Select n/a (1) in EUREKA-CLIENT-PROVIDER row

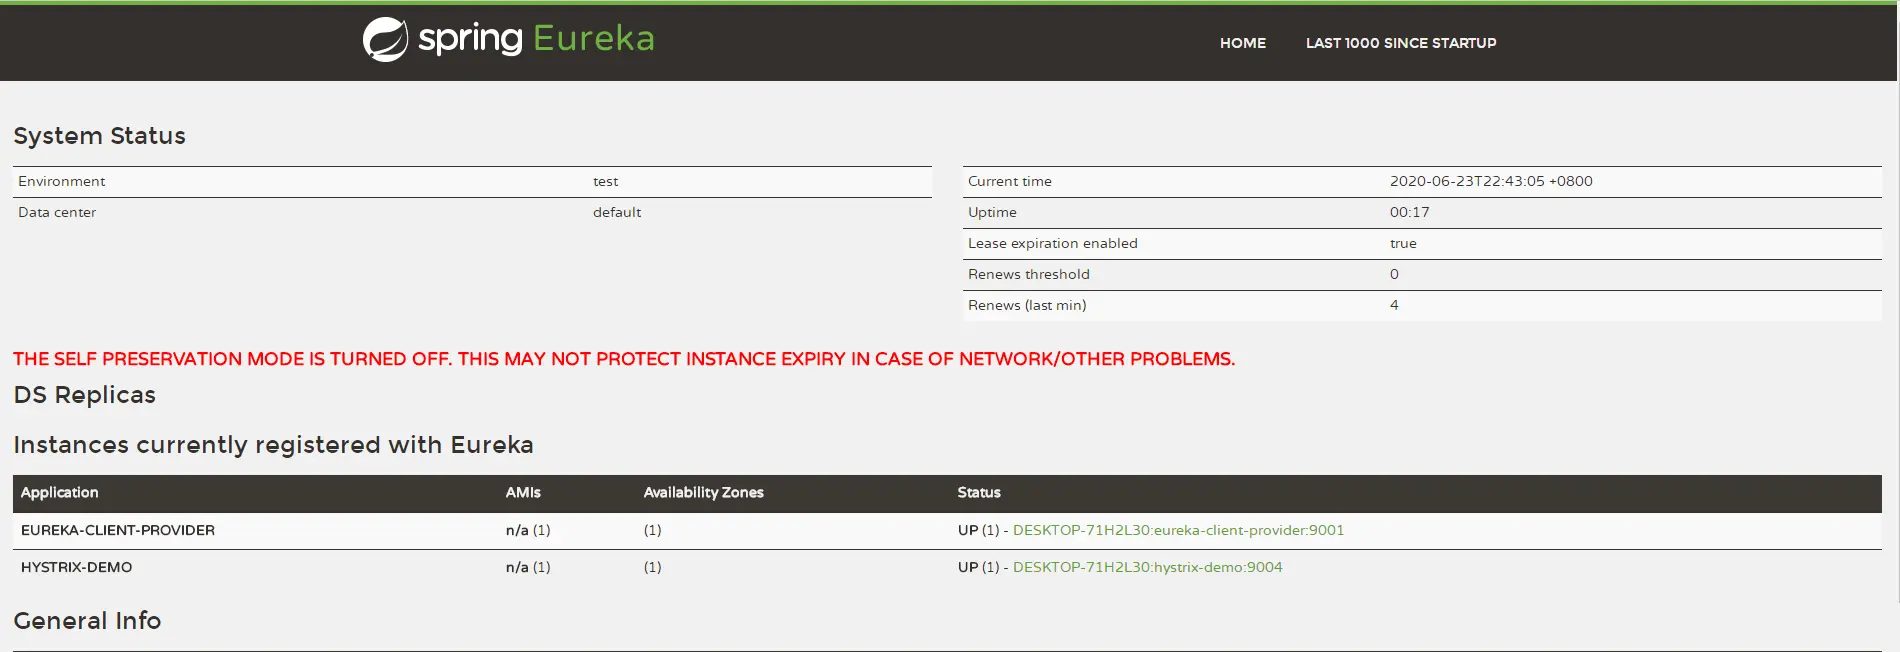click(x=528, y=530)
